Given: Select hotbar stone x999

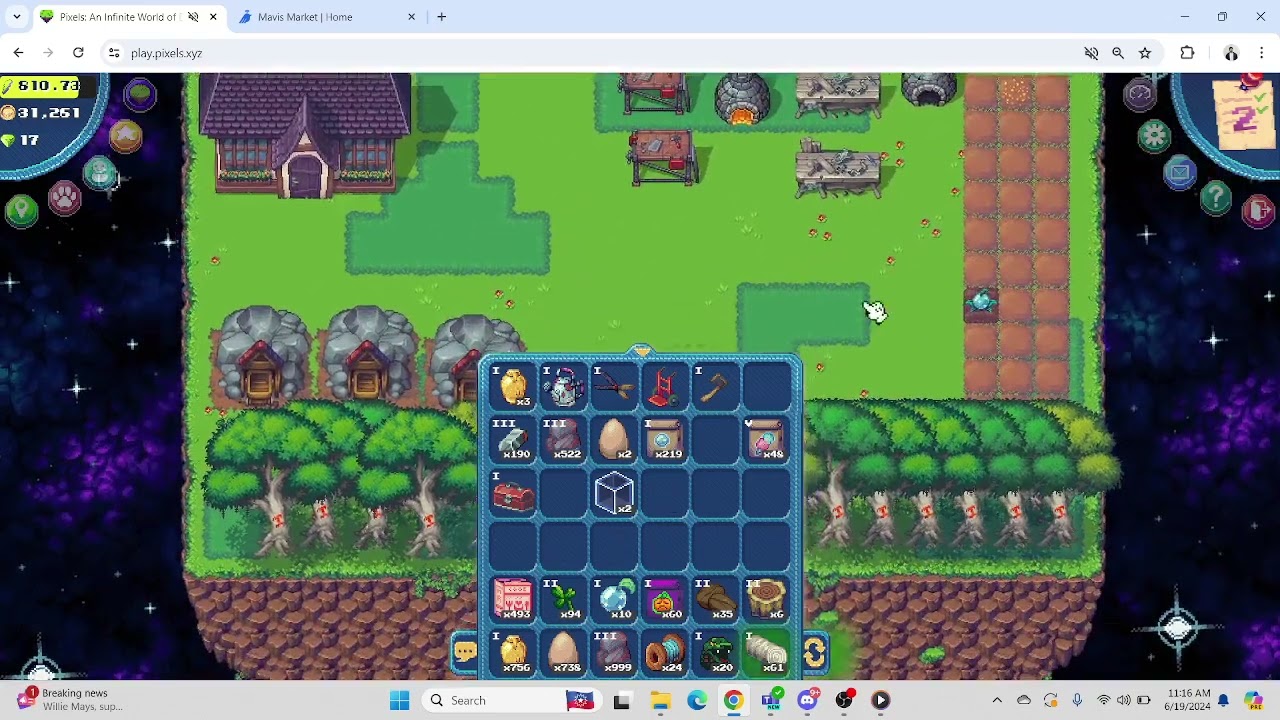Looking at the screenshot, I should pos(614,652).
